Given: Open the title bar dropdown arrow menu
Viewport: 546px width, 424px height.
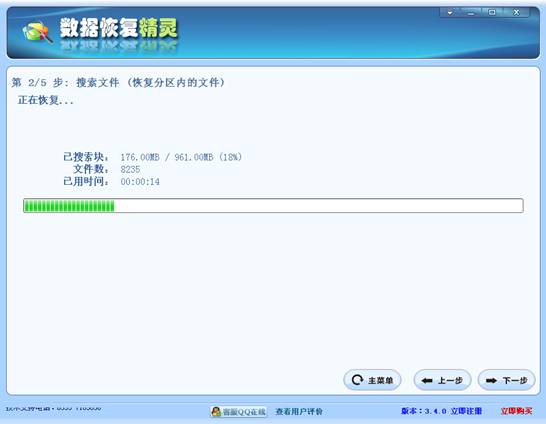Looking at the screenshot, I should pyautogui.click(x=450, y=13).
